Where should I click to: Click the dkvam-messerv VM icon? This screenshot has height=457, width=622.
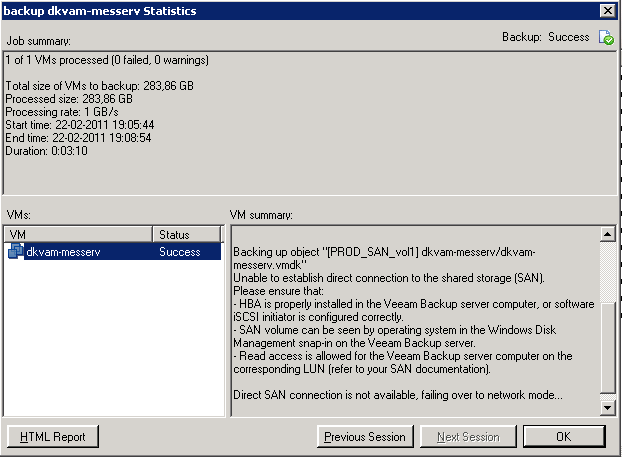click(x=15, y=251)
